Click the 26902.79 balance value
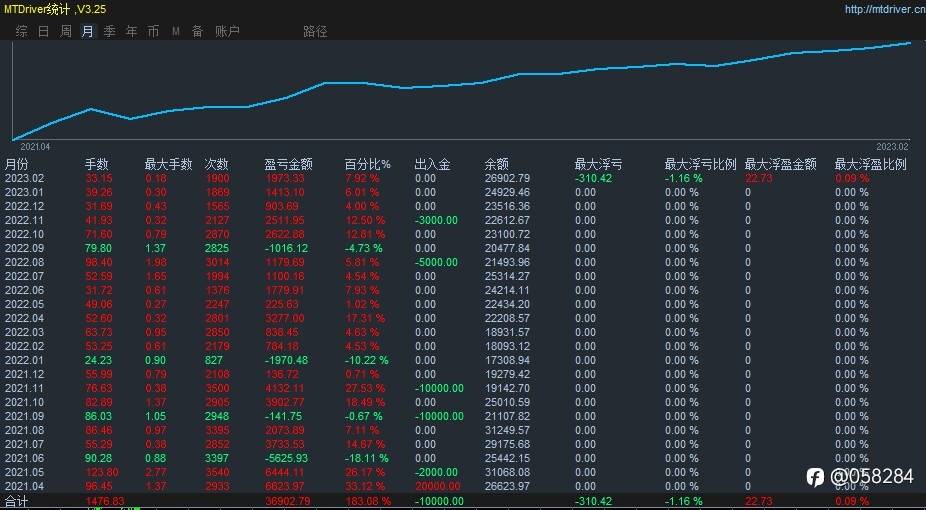This screenshot has height=510, width=926. [507, 178]
